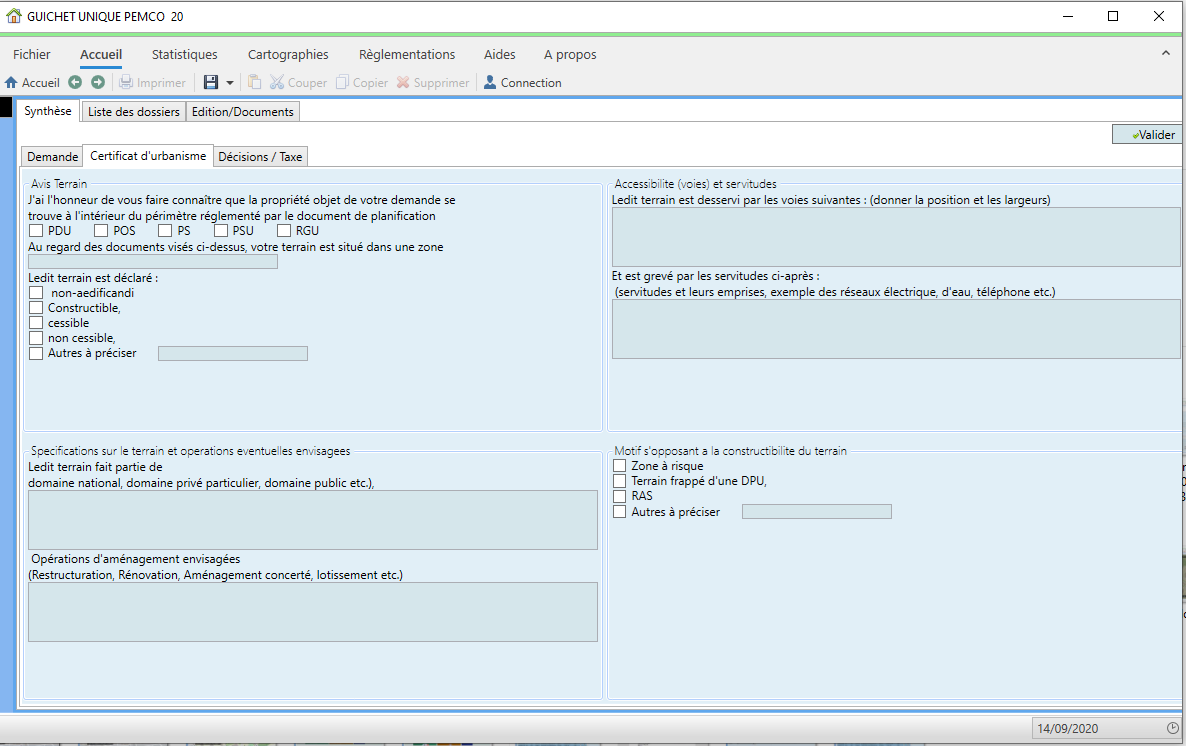Image resolution: width=1186 pixels, height=746 pixels.
Task: Click the Connection user icon
Action: coord(489,82)
